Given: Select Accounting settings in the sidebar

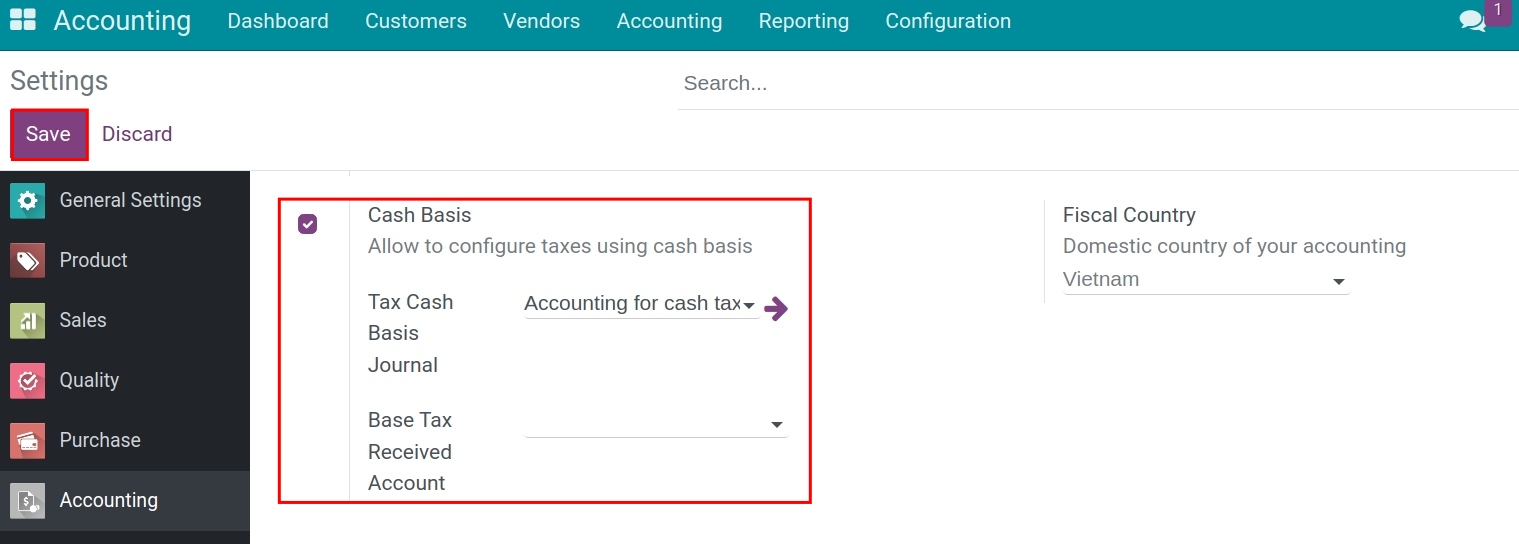Looking at the screenshot, I should coord(125,500).
